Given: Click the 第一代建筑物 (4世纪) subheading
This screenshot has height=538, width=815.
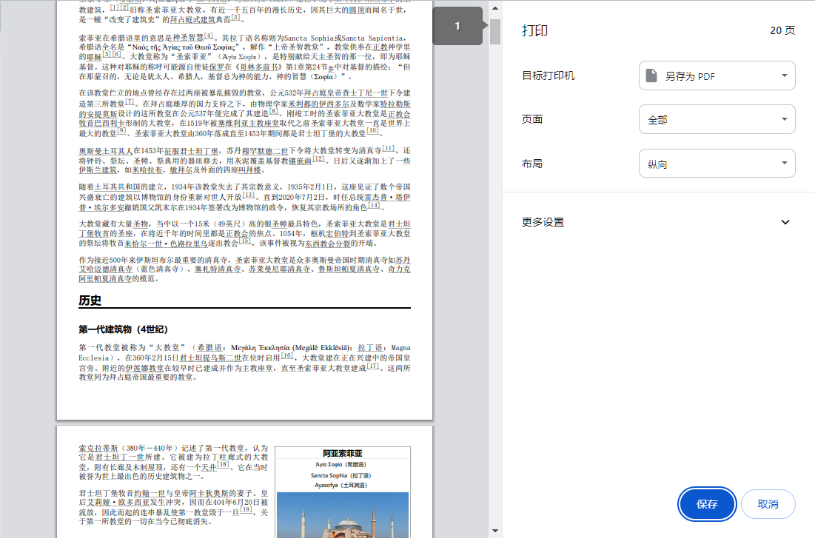Looking at the screenshot, I should (x=123, y=329).
